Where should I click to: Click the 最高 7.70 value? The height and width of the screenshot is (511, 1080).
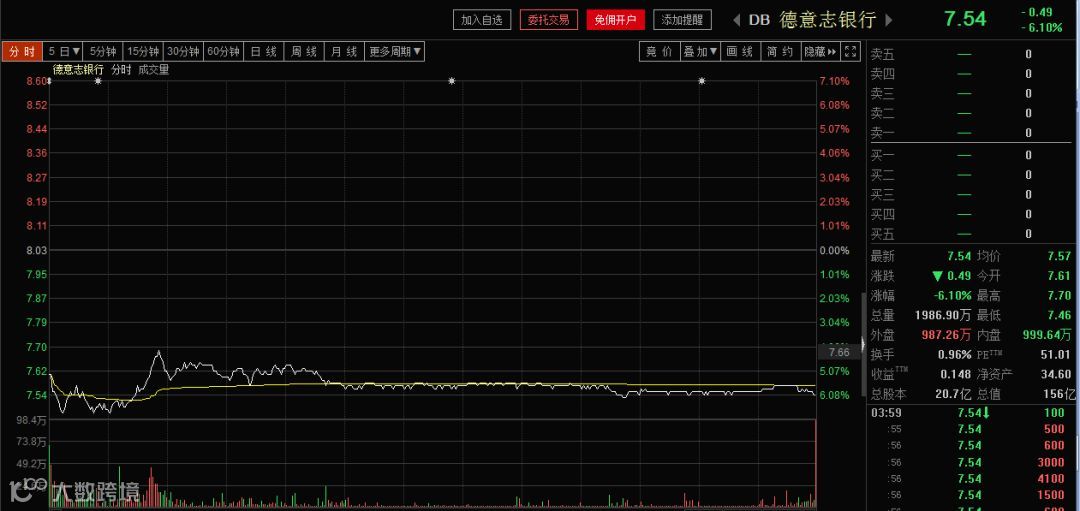(1059, 296)
